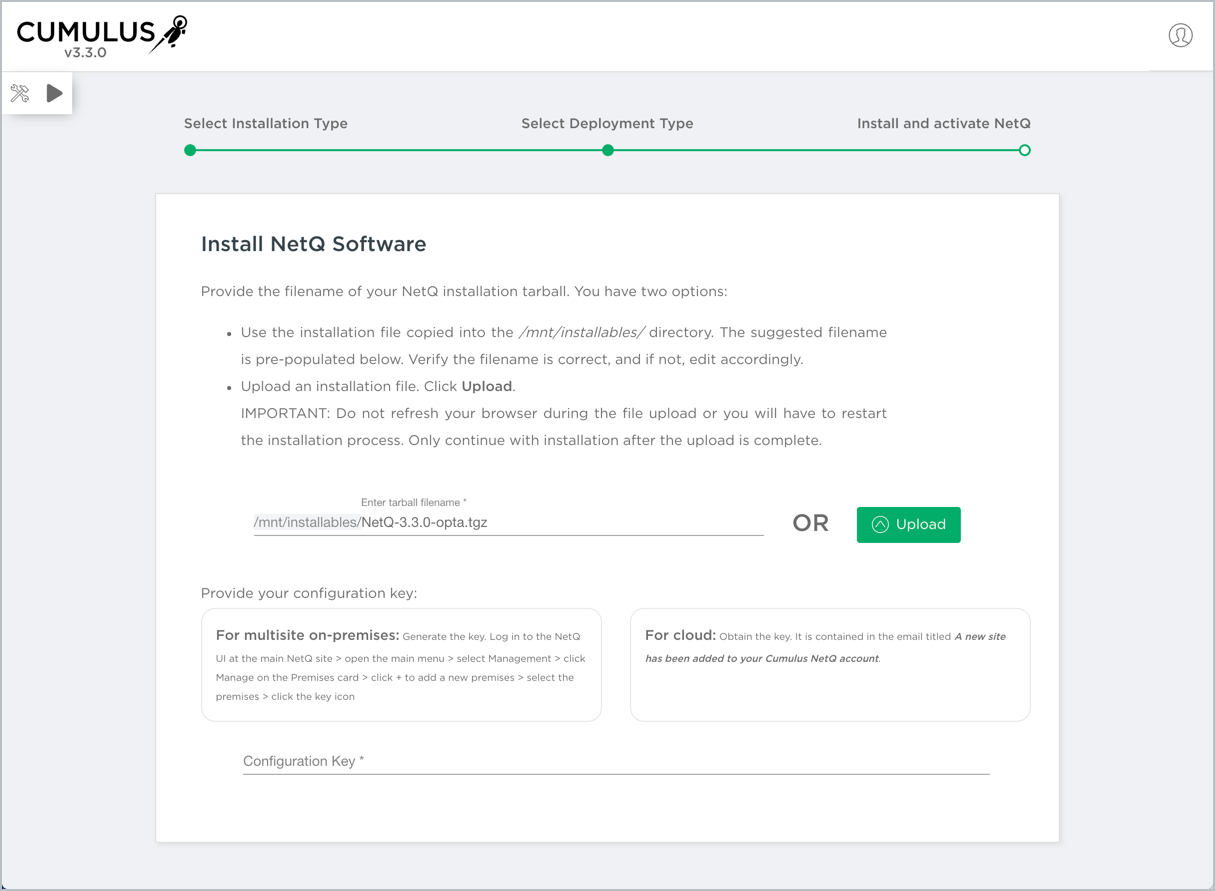This screenshot has height=891, width=1215.
Task: Focus the tarball filename field with NetQ-3.3.0-opta.tgz
Action: 560,522
